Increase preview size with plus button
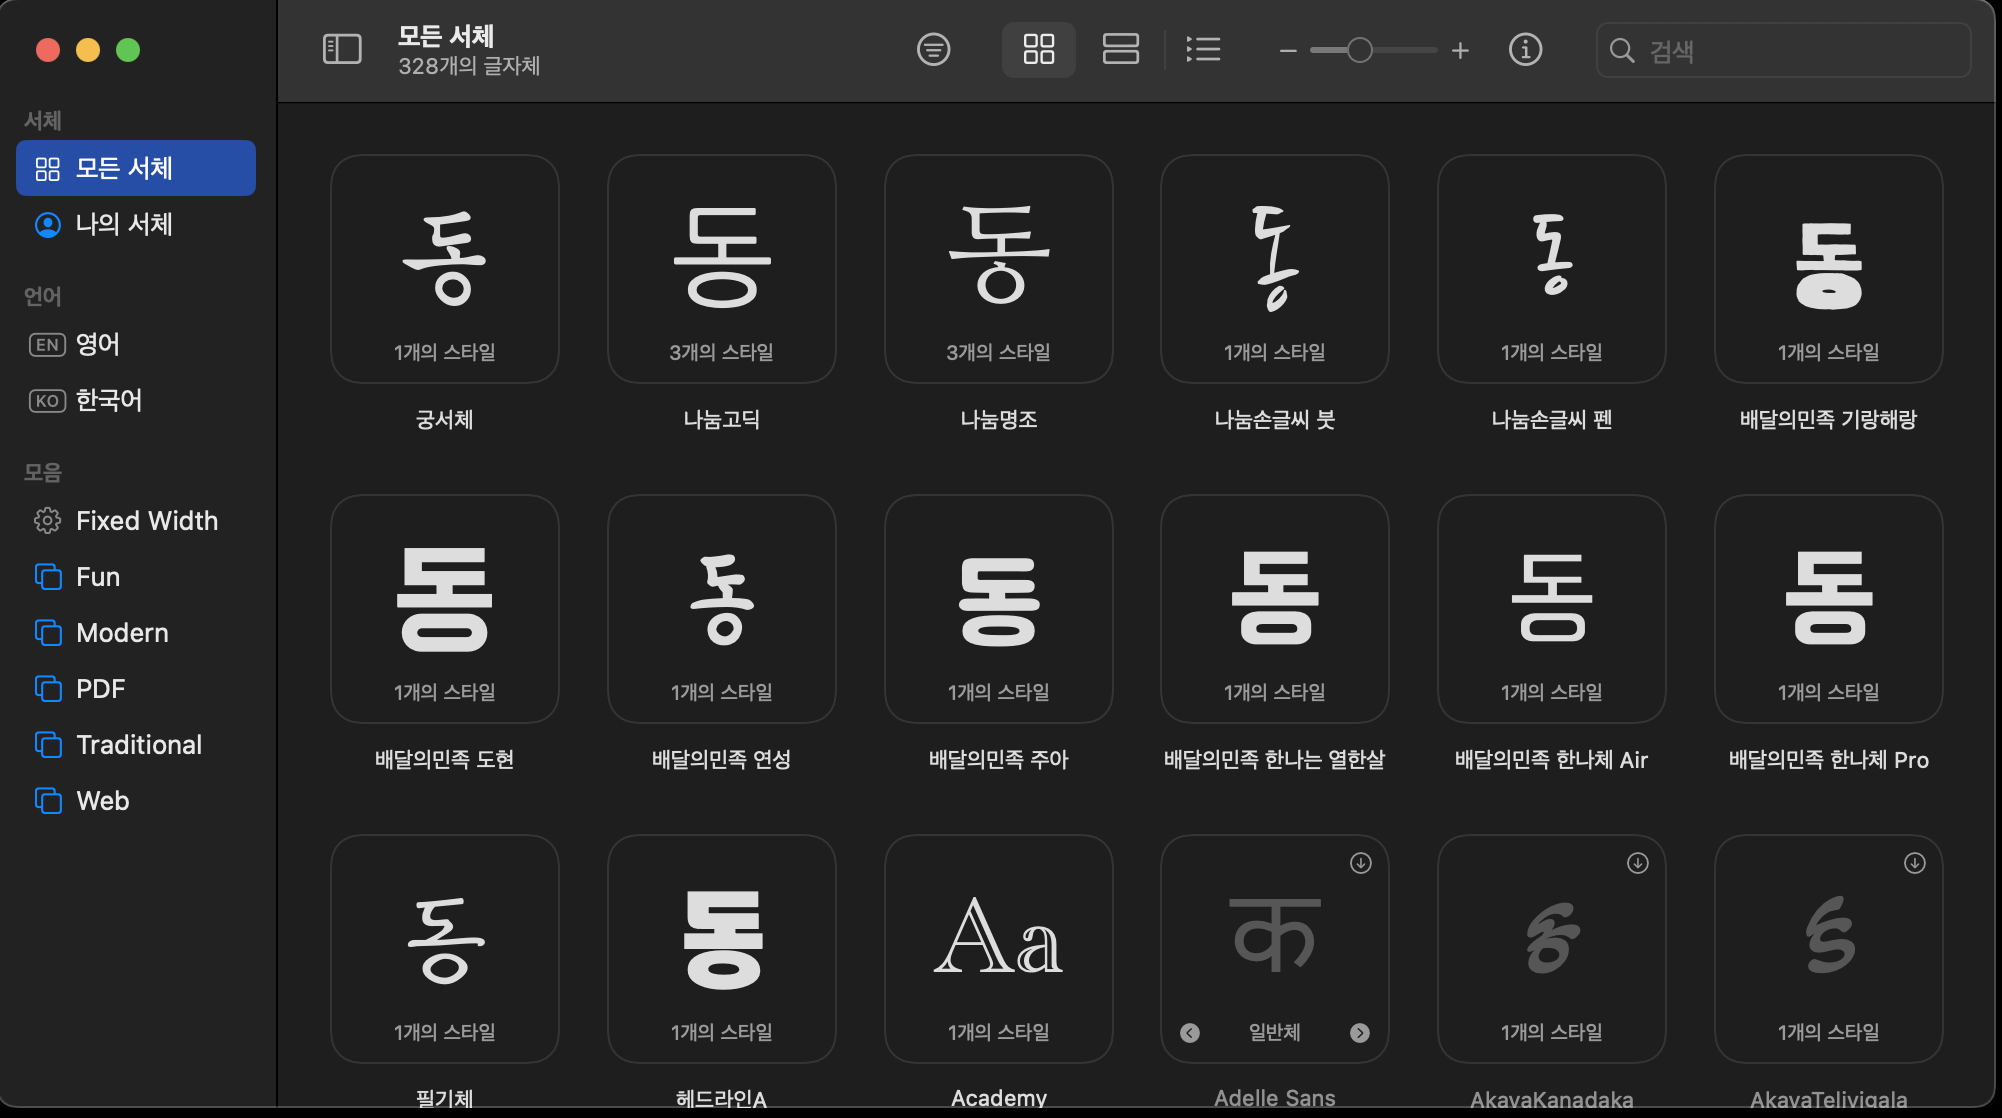 pos(1460,50)
